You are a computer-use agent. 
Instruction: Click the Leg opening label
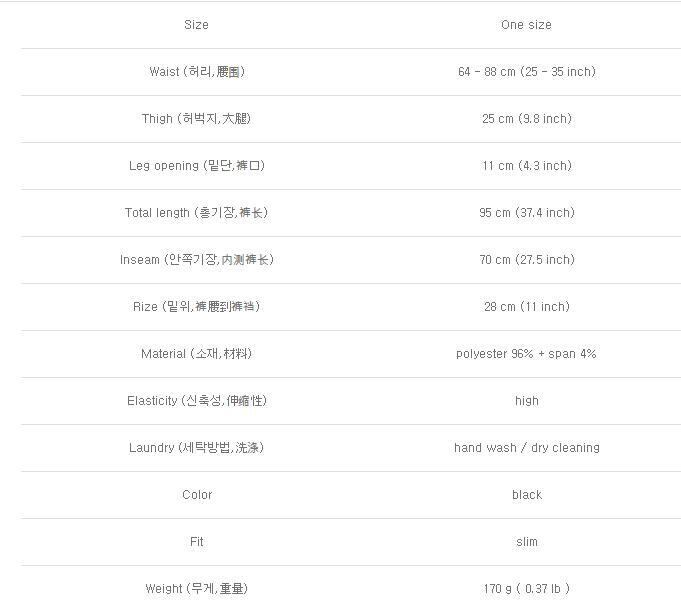coord(196,166)
